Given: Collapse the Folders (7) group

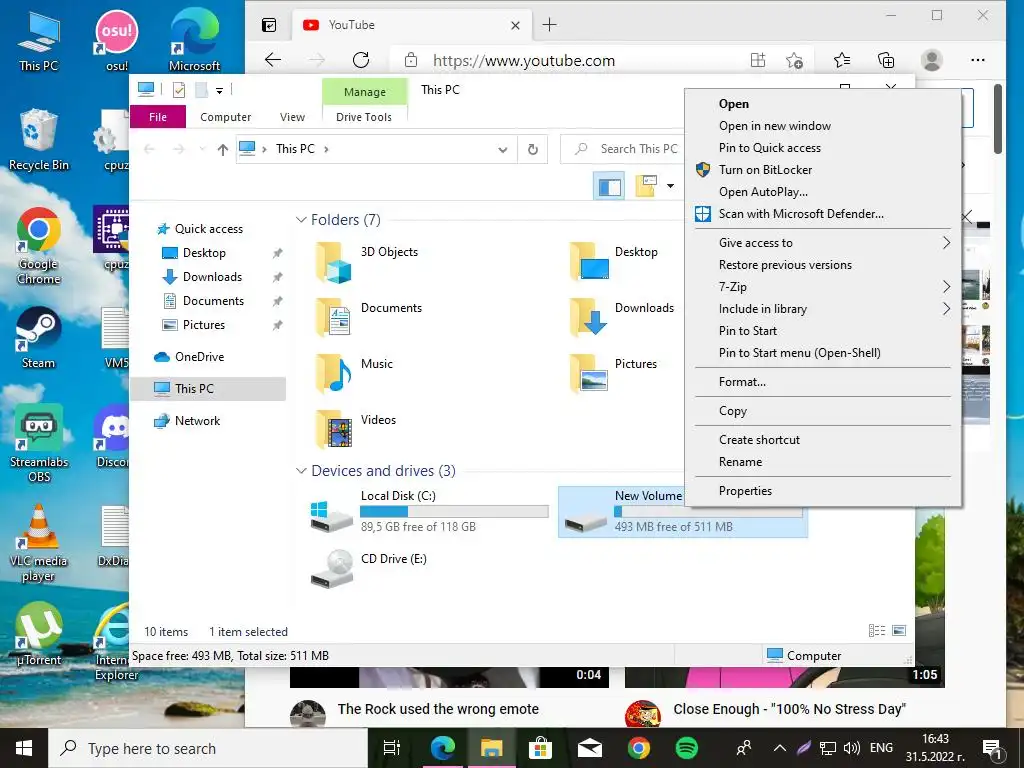Looking at the screenshot, I should 301,220.
